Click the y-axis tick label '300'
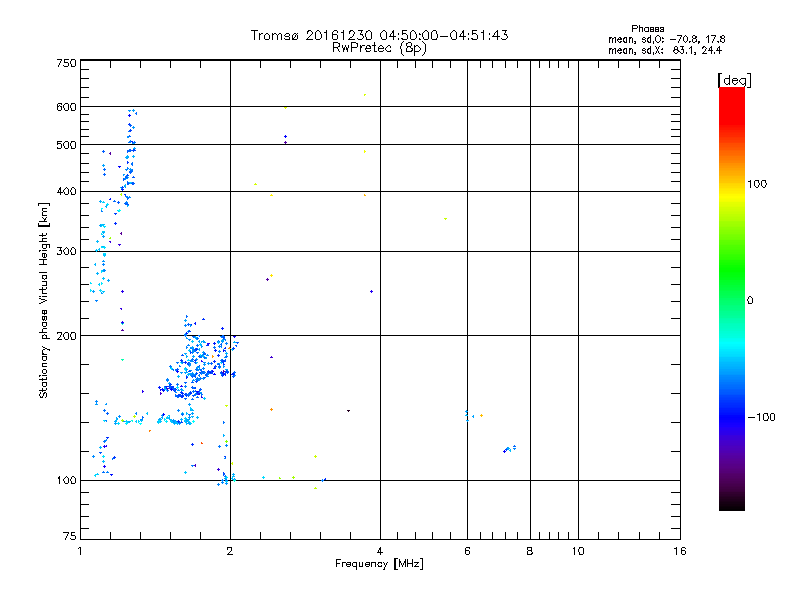This screenshot has height=600, width=800. coord(66,252)
